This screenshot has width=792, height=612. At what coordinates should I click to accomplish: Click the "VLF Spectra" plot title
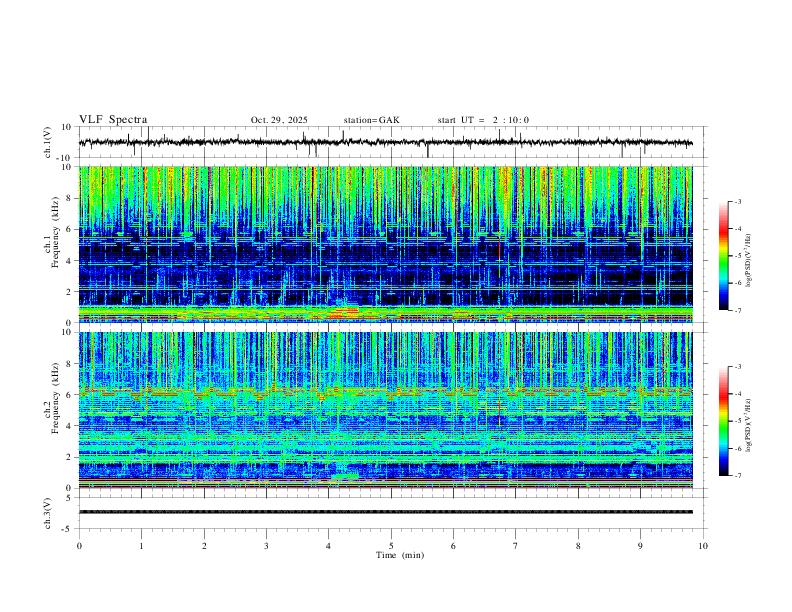pos(113,120)
